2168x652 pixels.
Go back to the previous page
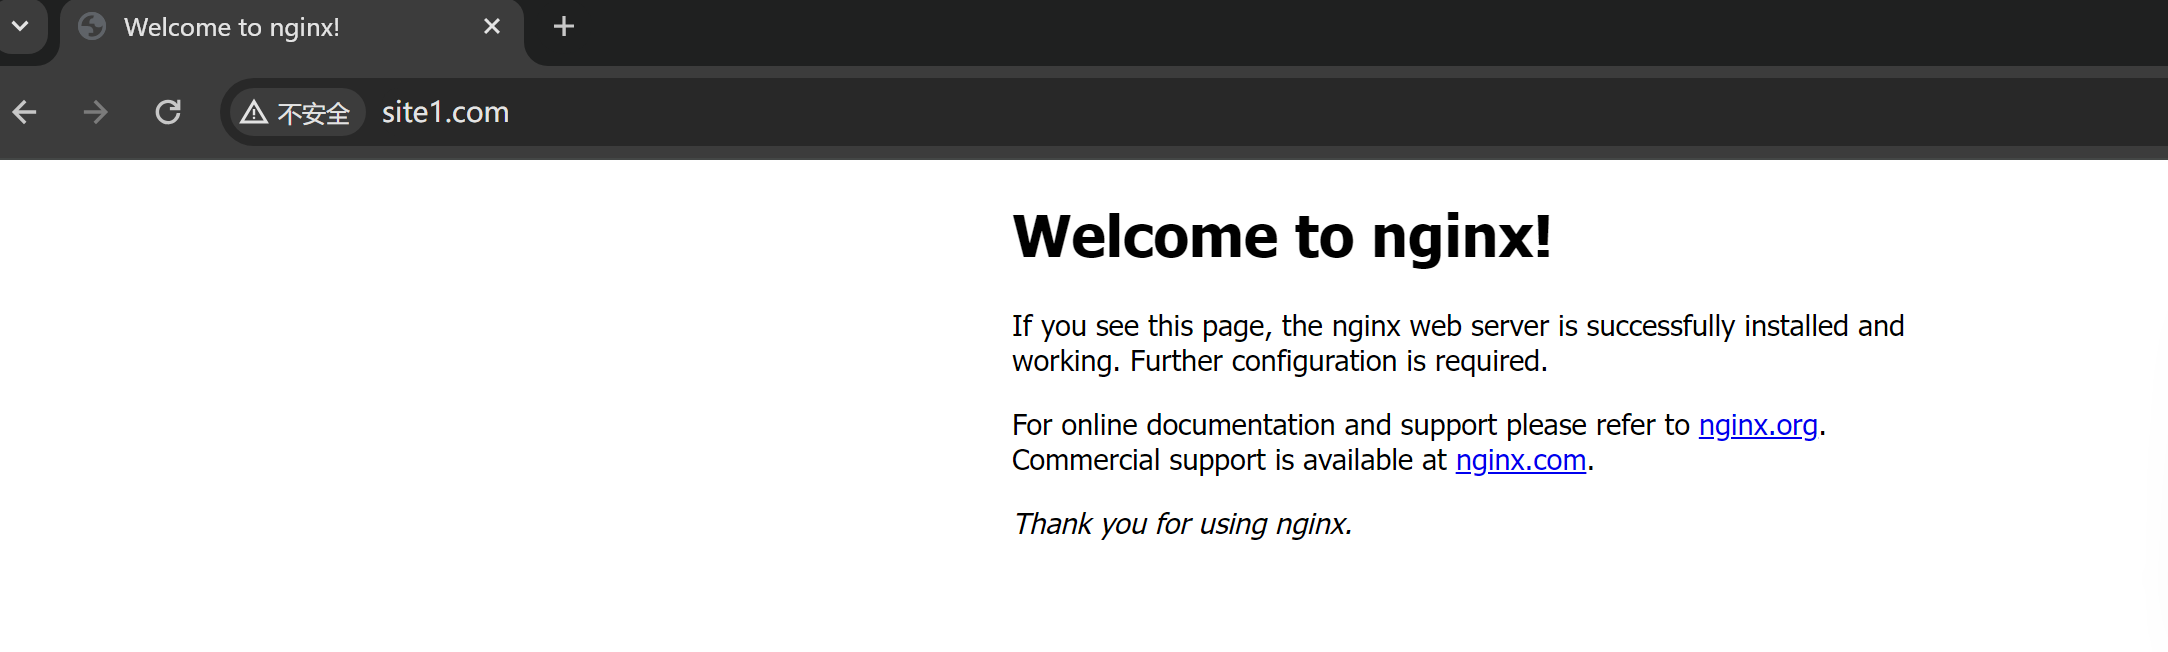tap(25, 112)
